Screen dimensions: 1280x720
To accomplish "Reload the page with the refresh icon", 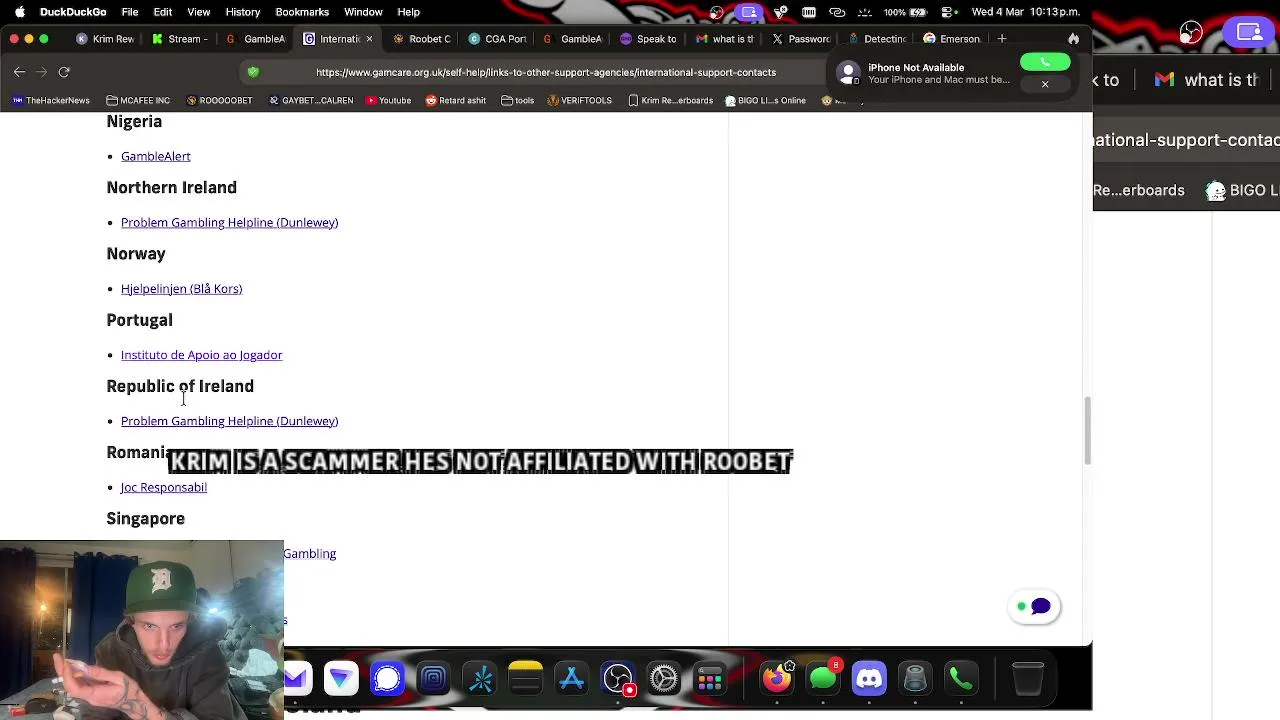I will (x=64, y=72).
